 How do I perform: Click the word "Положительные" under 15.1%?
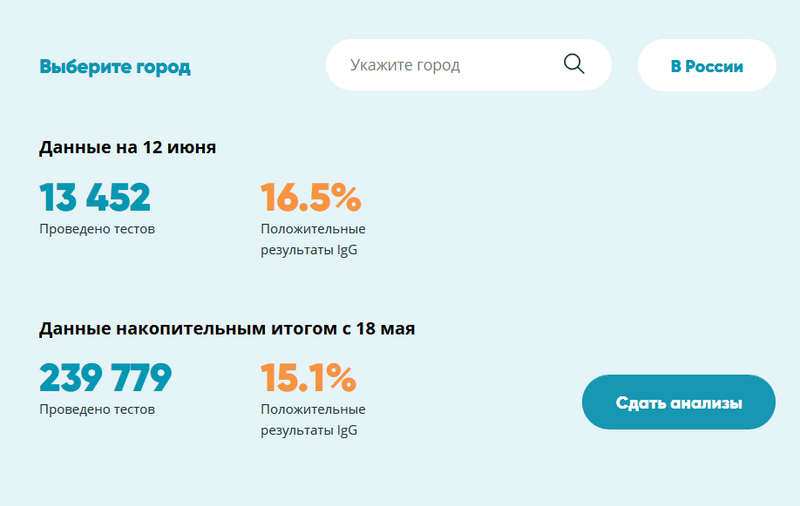(x=312, y=410)
